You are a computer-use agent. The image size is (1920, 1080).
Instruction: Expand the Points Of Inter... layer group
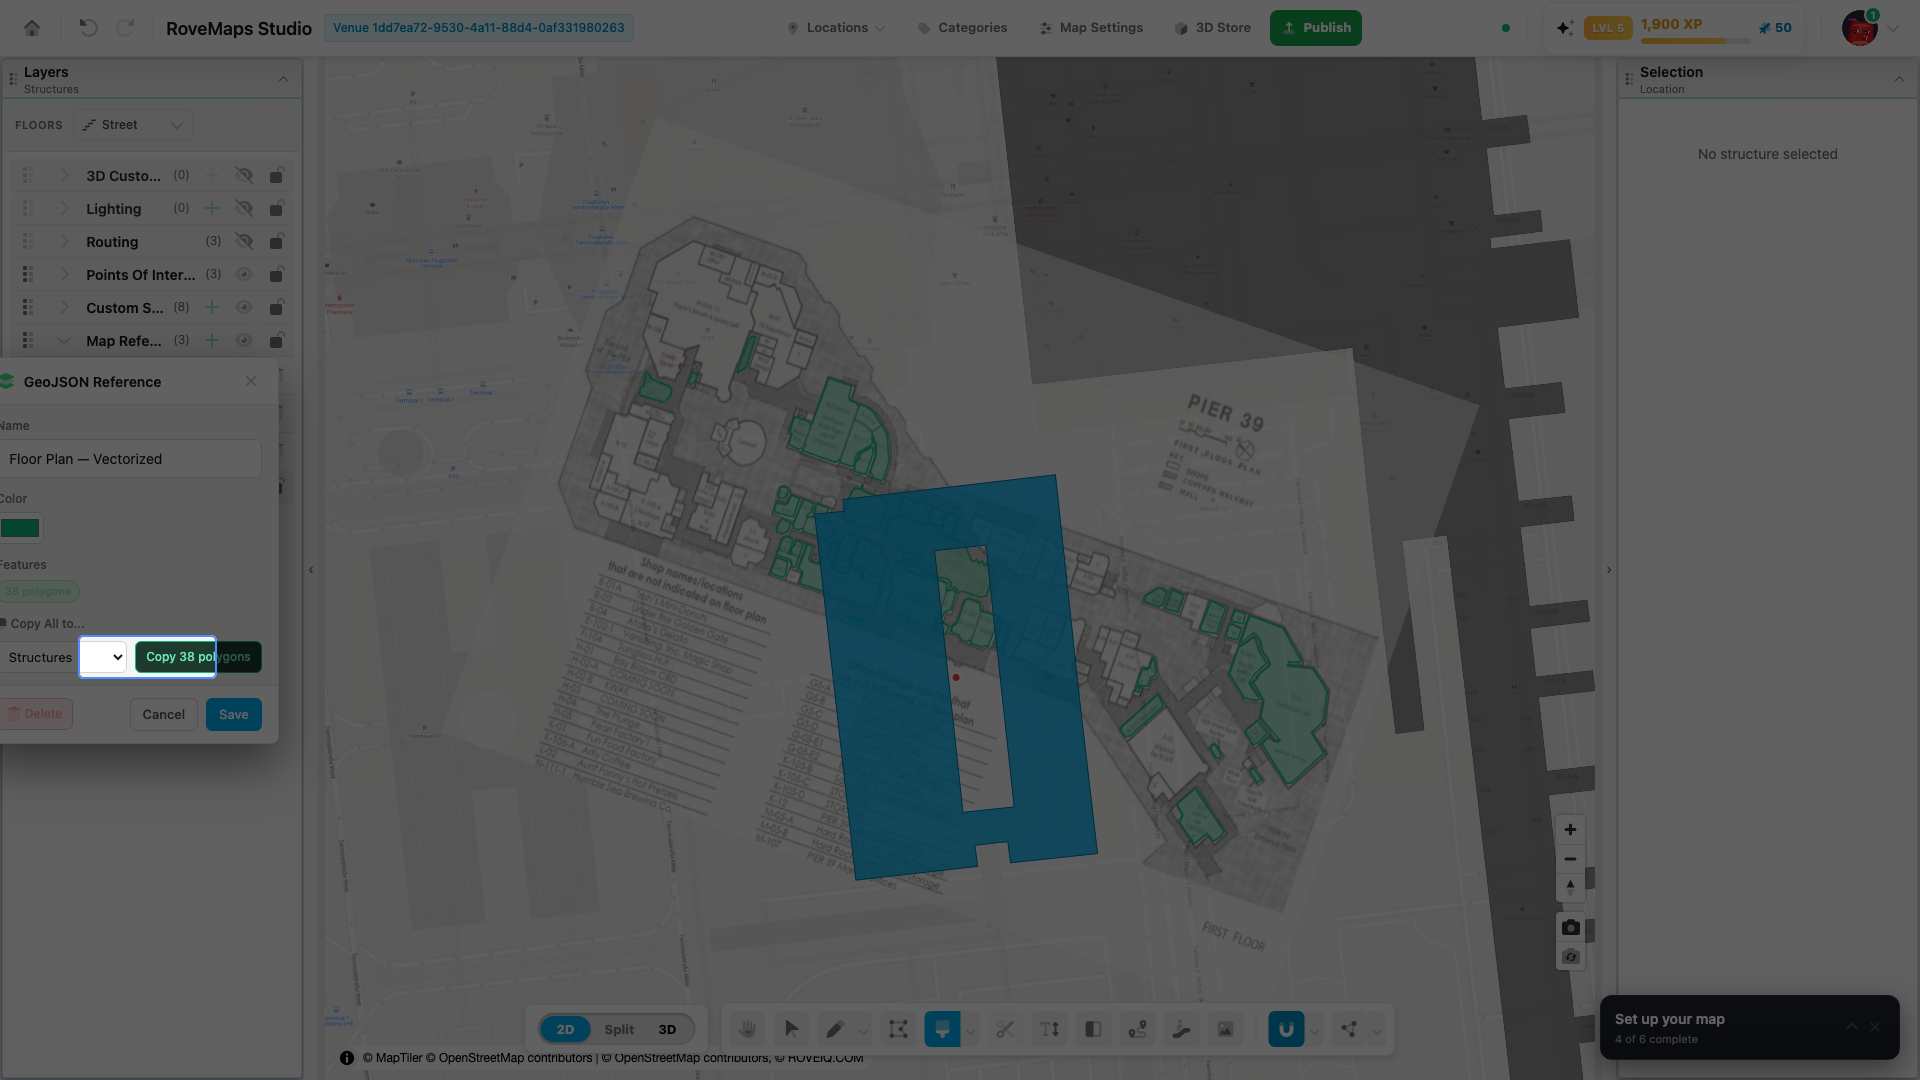tap(64, 274)
